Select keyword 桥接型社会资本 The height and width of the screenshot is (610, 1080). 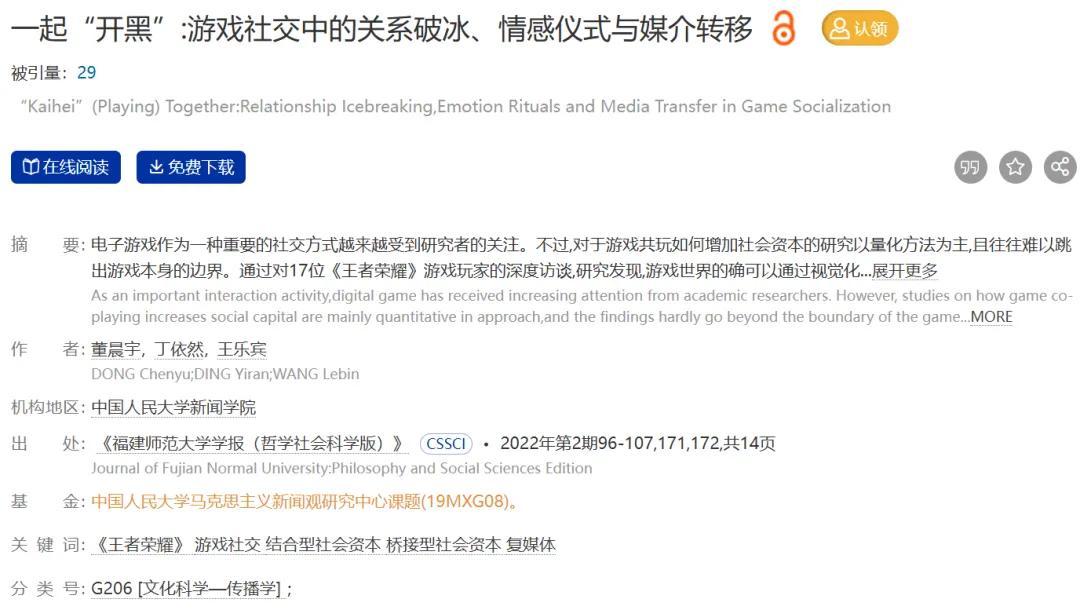444,545
